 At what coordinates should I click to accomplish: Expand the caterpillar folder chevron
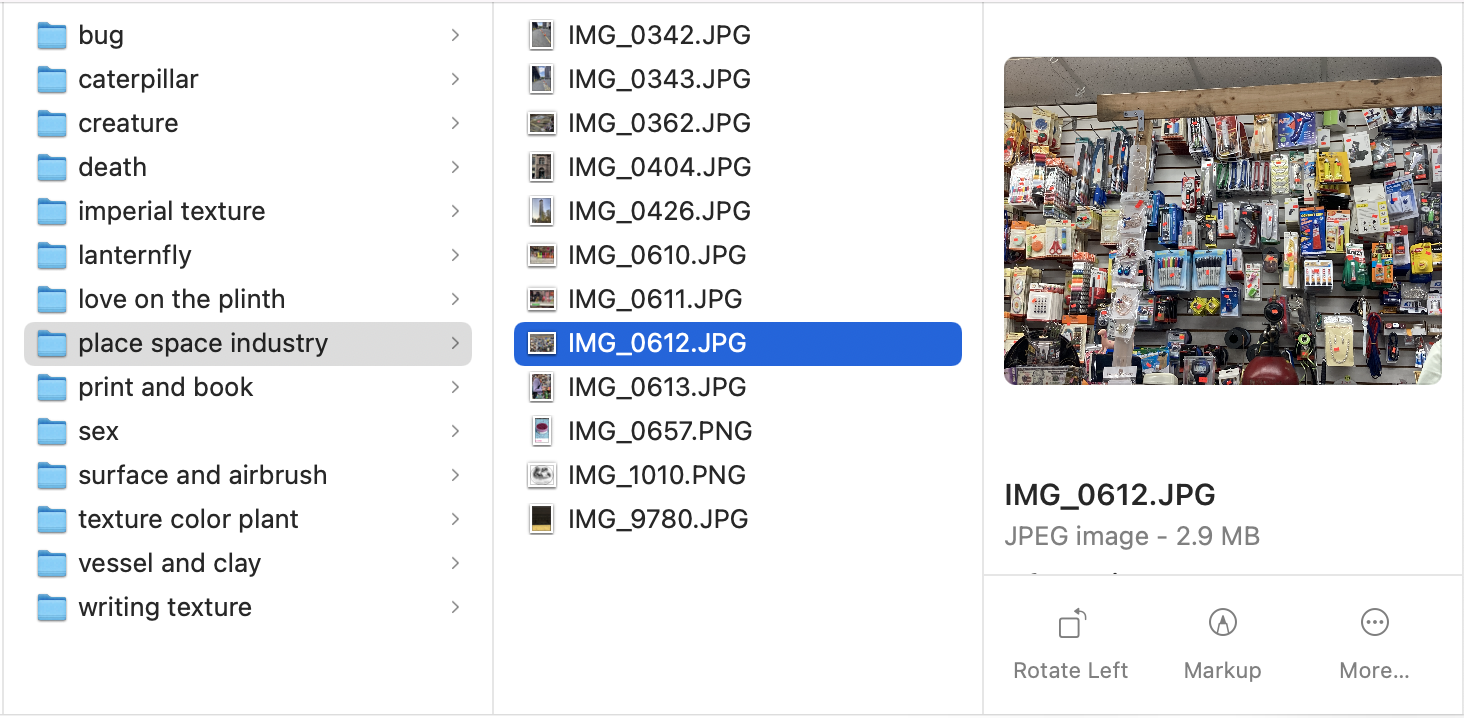(455, 79)
